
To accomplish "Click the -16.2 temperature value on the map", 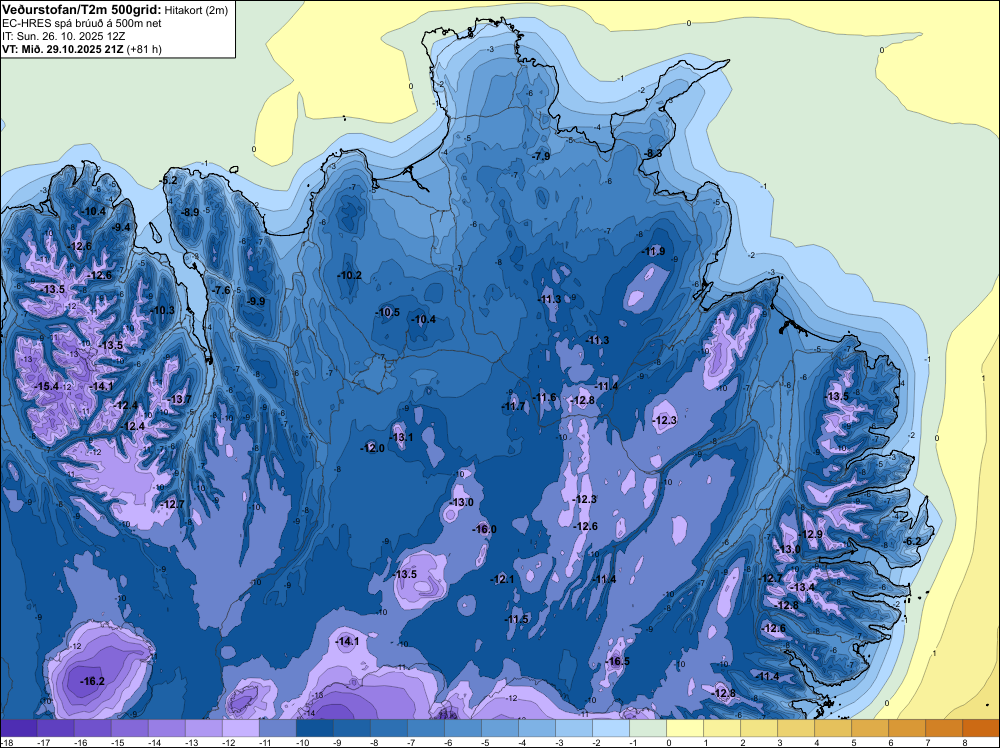I will pos(92,681).
